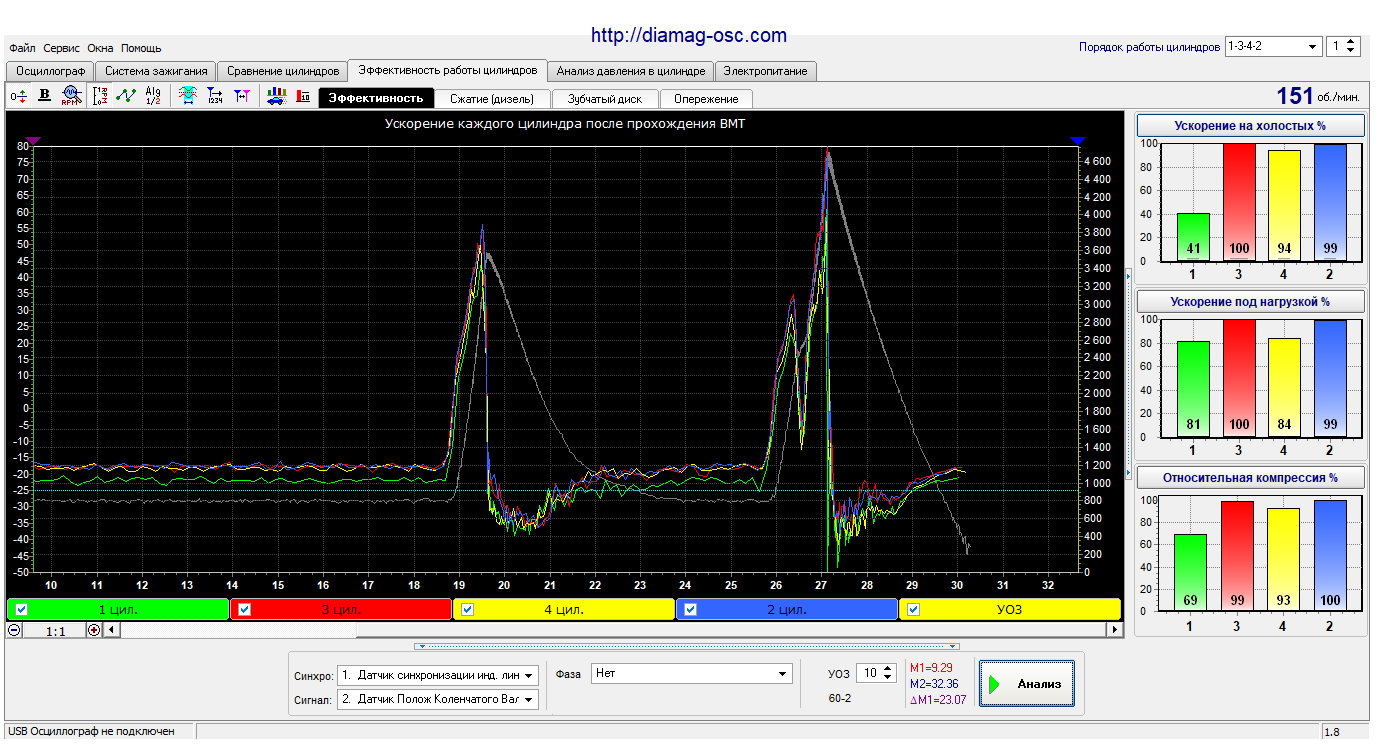This screenshot has width=1382, height=744.
Task: Switch to Анализ давления в цилиндре tab
Action: coord(631,71)
